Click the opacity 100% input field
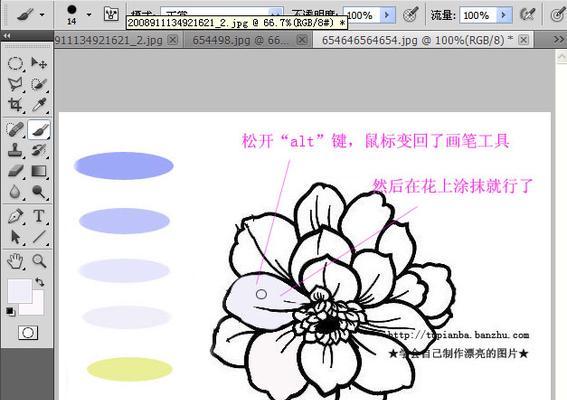567x400 pixels. (x=362, y=15)
